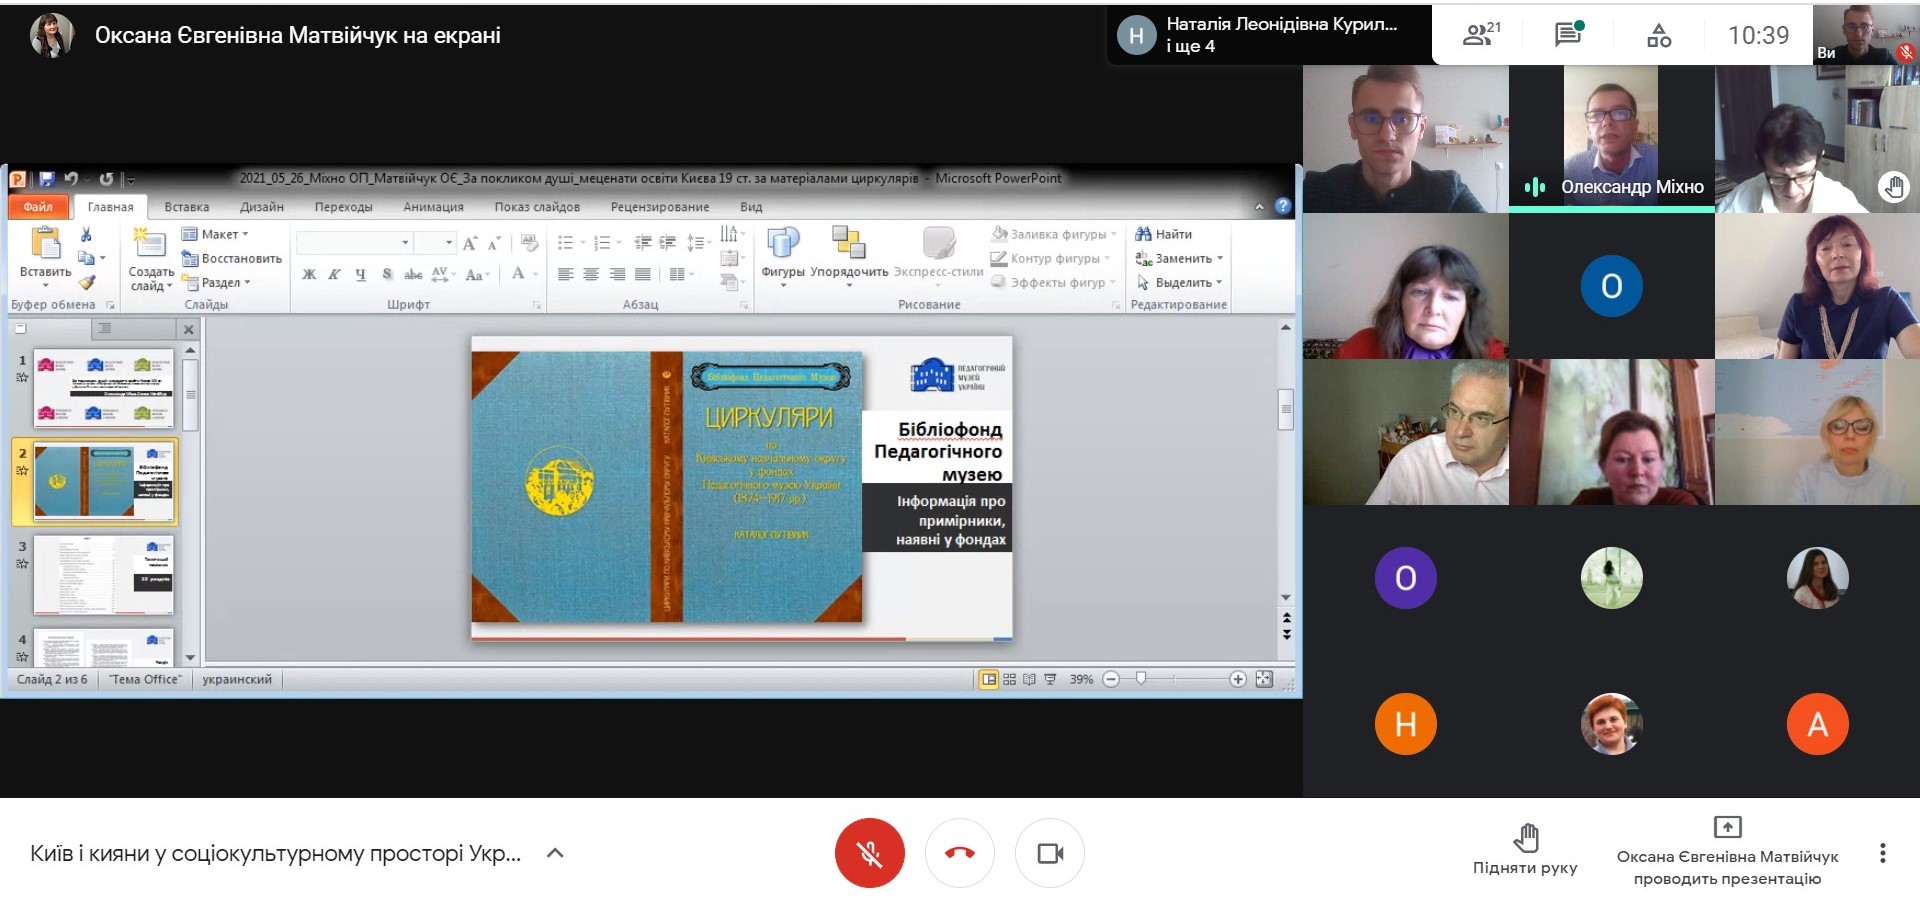1920x900 pixels.
Task: Click the Файл button
Action: pos(39,207)
